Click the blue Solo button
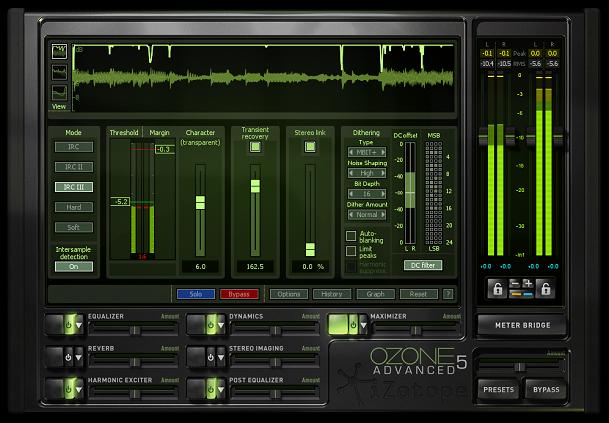 (x=196, y=294)
